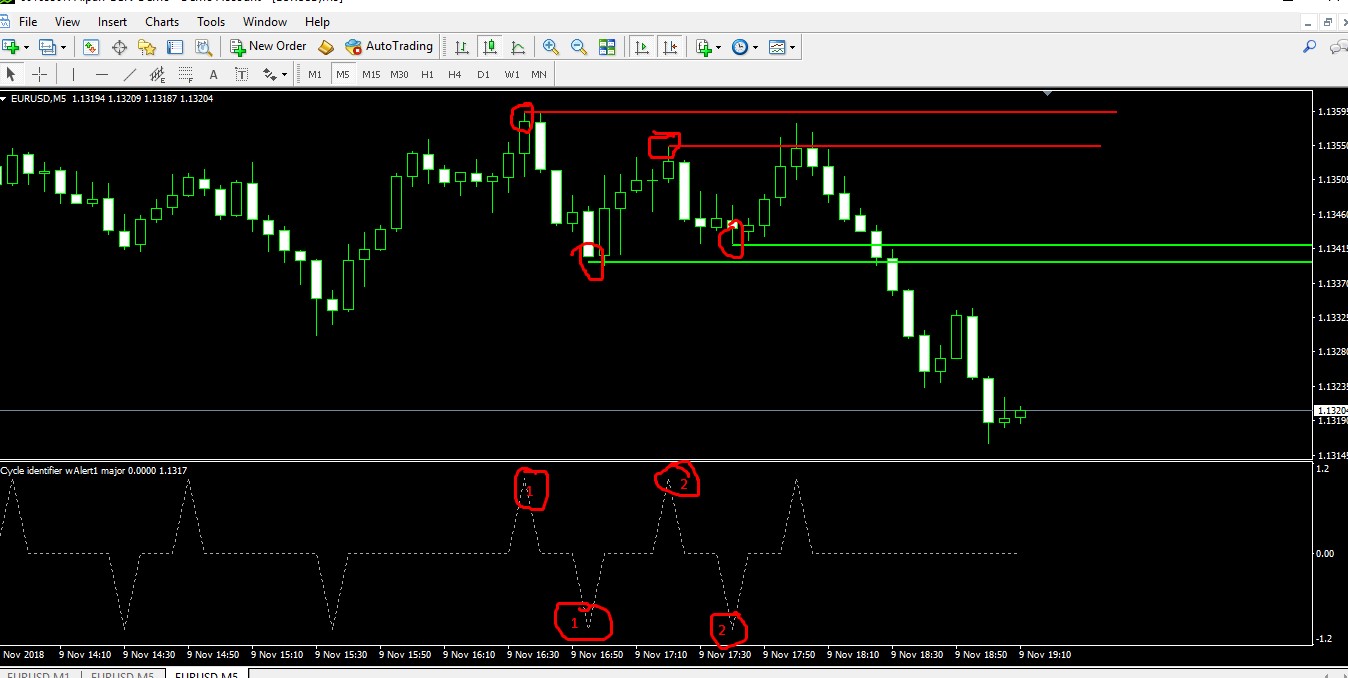The width and height of the screenshot is (1348, 678).
Task: Select the Fibonacci Retracement tool
Action: [185, 74]
